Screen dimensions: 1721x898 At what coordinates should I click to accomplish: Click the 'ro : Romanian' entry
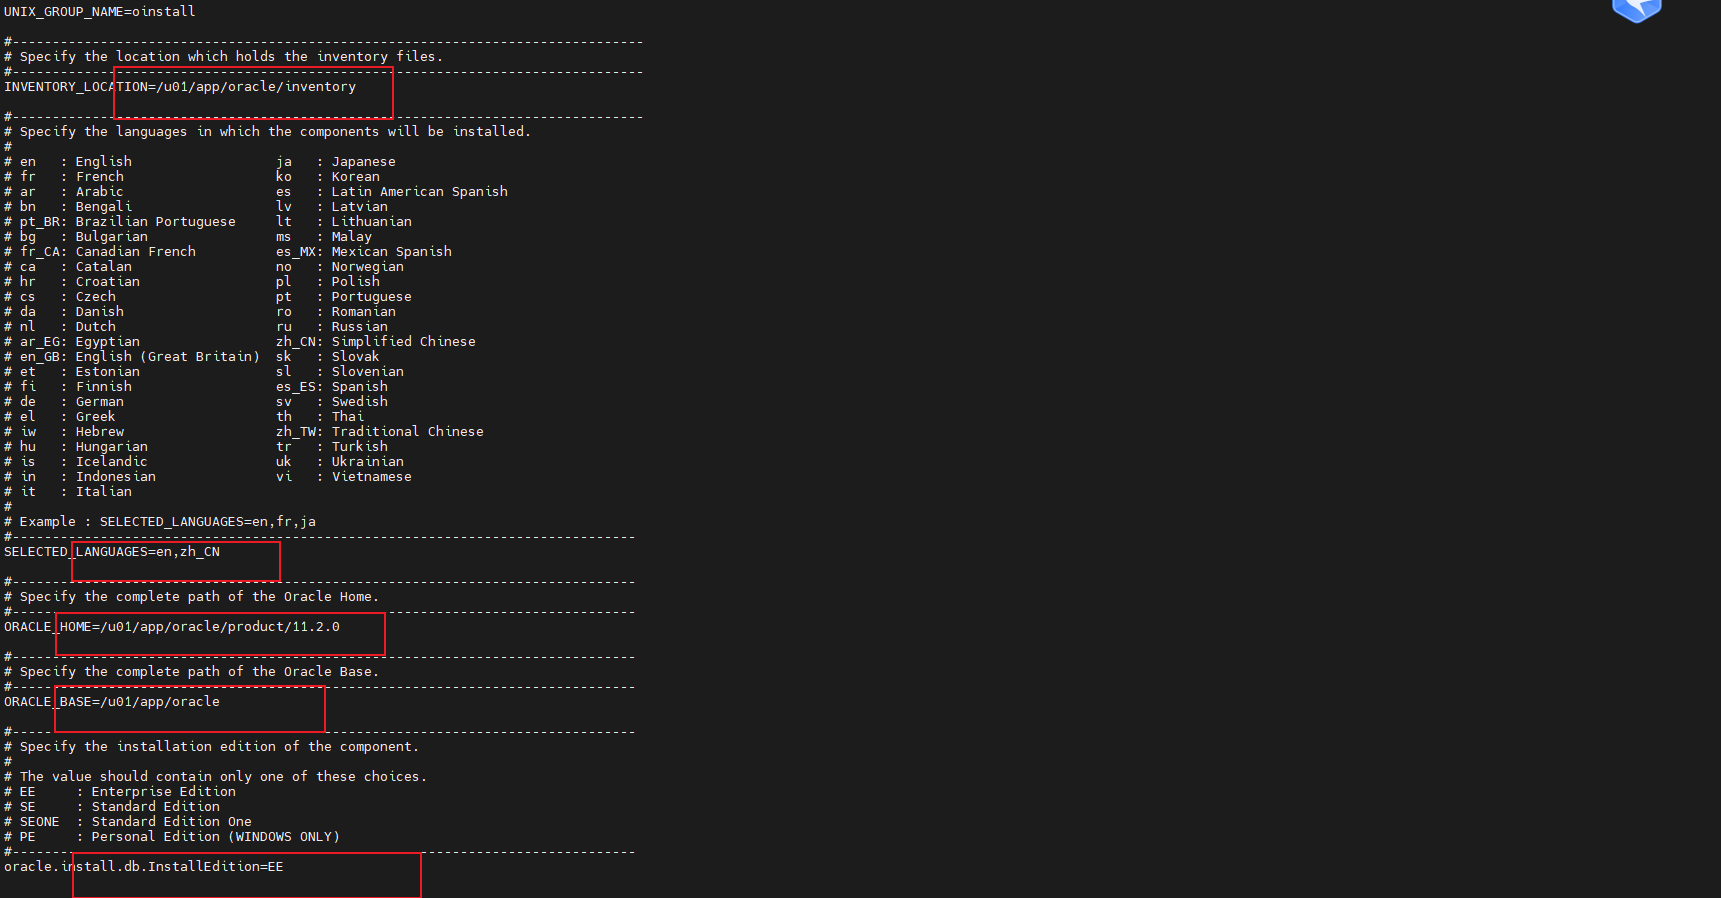pyautogui.click(x=336, y=312)
